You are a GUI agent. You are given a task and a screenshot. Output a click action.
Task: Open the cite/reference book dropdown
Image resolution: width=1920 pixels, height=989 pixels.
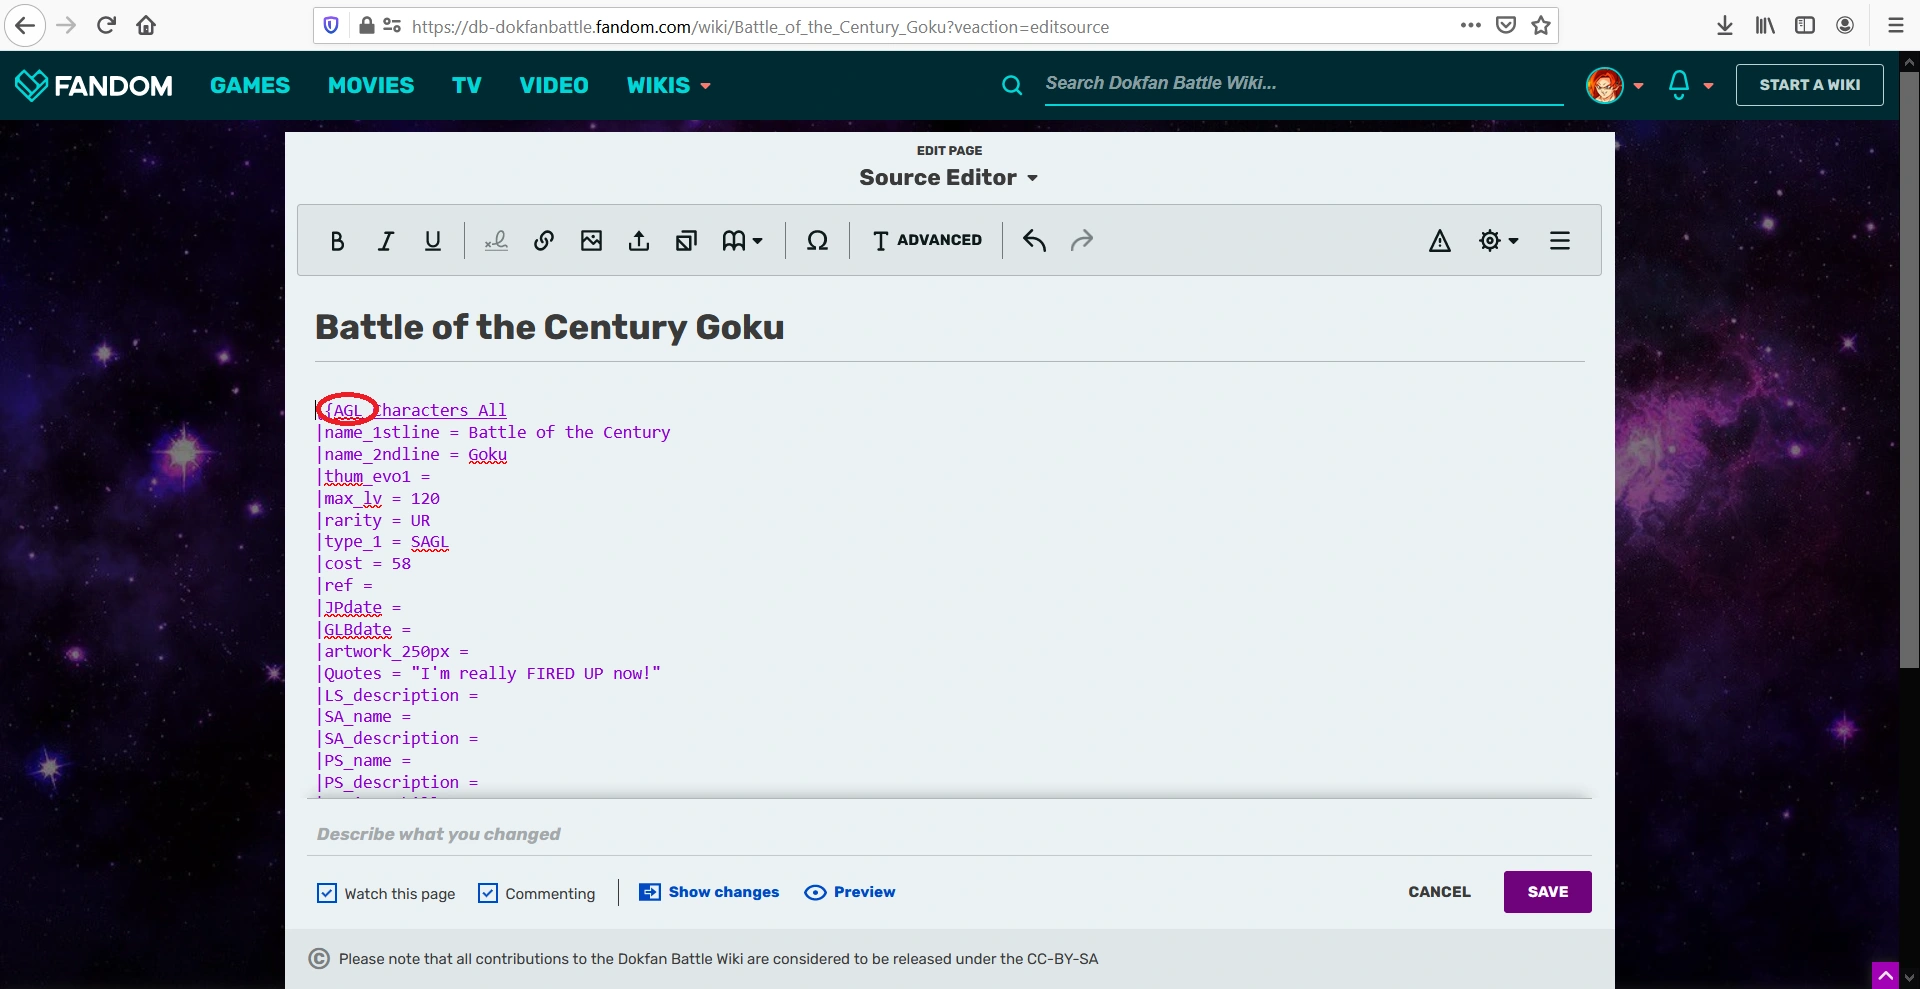[x=742, y=241]
